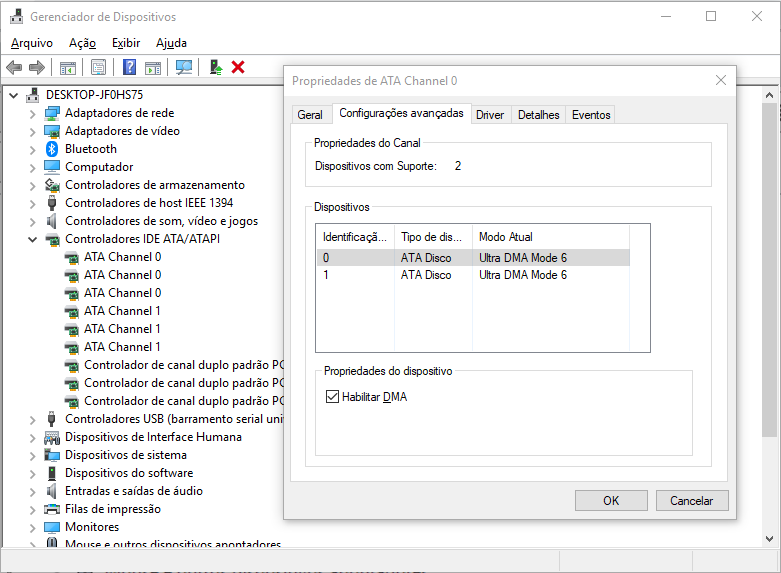Click the update driver toolbar icon

pos(215,67)
